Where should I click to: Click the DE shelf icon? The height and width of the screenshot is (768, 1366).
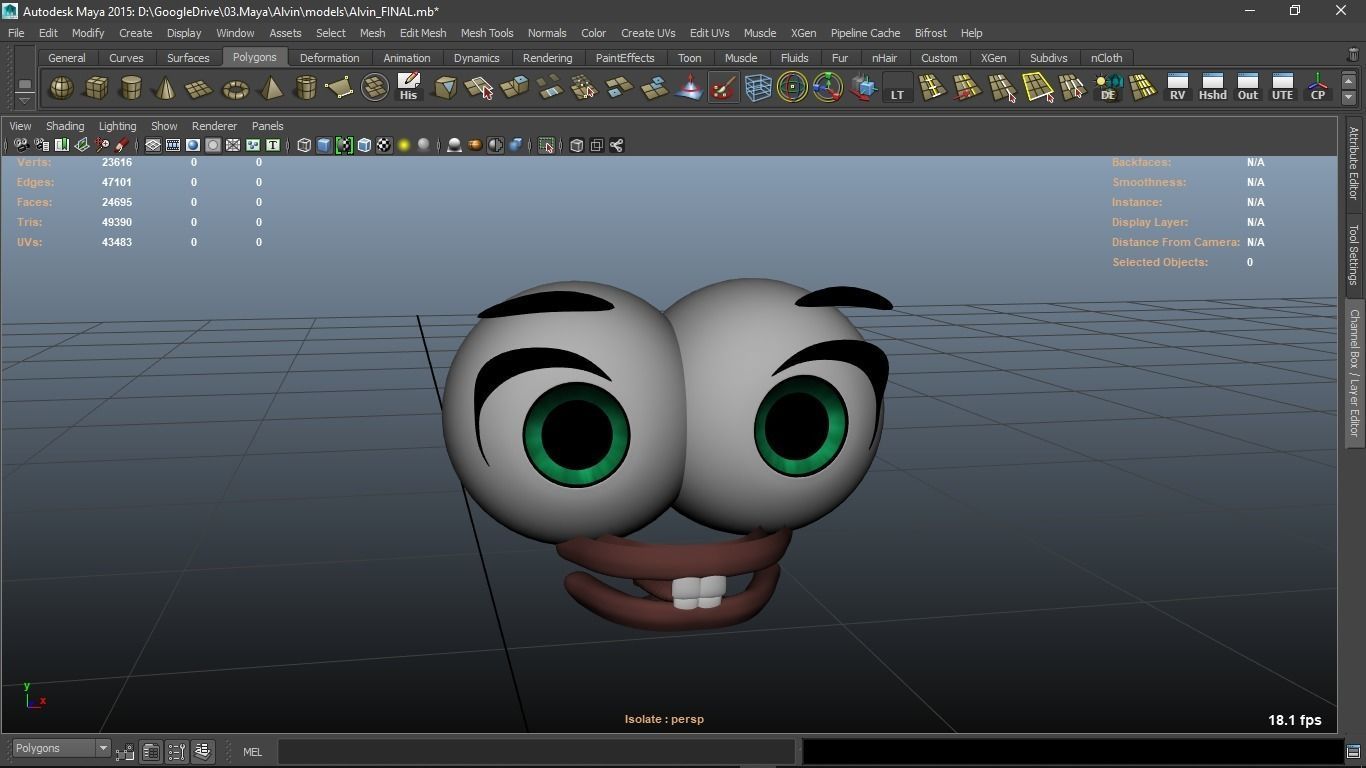coord(1108,88)
